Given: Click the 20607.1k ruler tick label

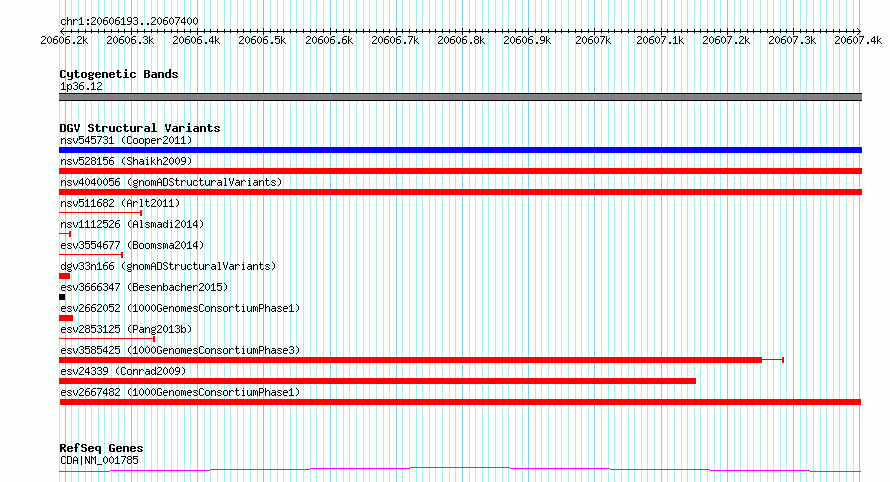Looking at the screenshot, I should tap(660, 40).
